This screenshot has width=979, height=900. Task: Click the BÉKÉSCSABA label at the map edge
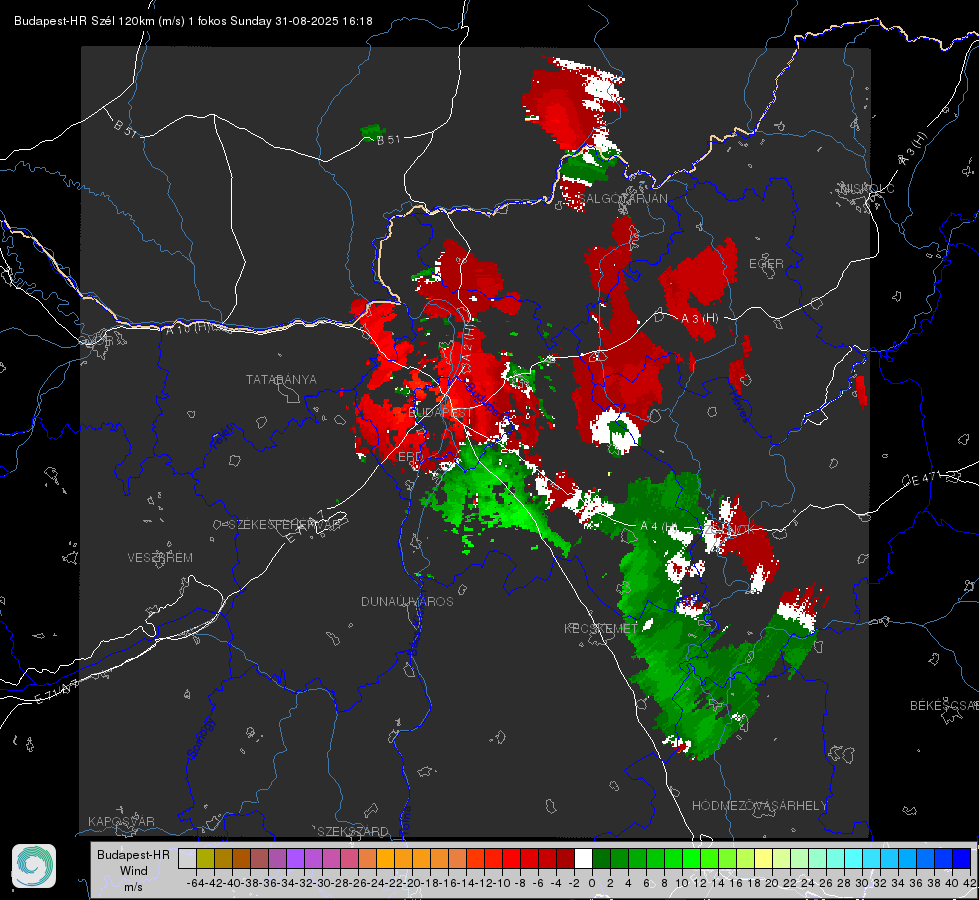click(944, 706)
